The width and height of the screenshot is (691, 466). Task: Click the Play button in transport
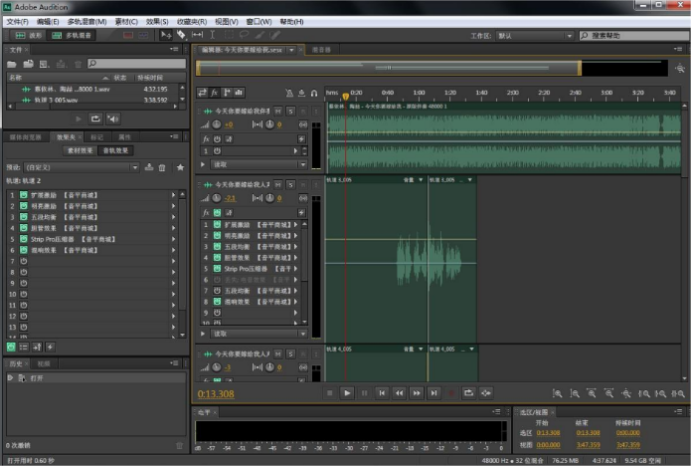pos(347,393)
